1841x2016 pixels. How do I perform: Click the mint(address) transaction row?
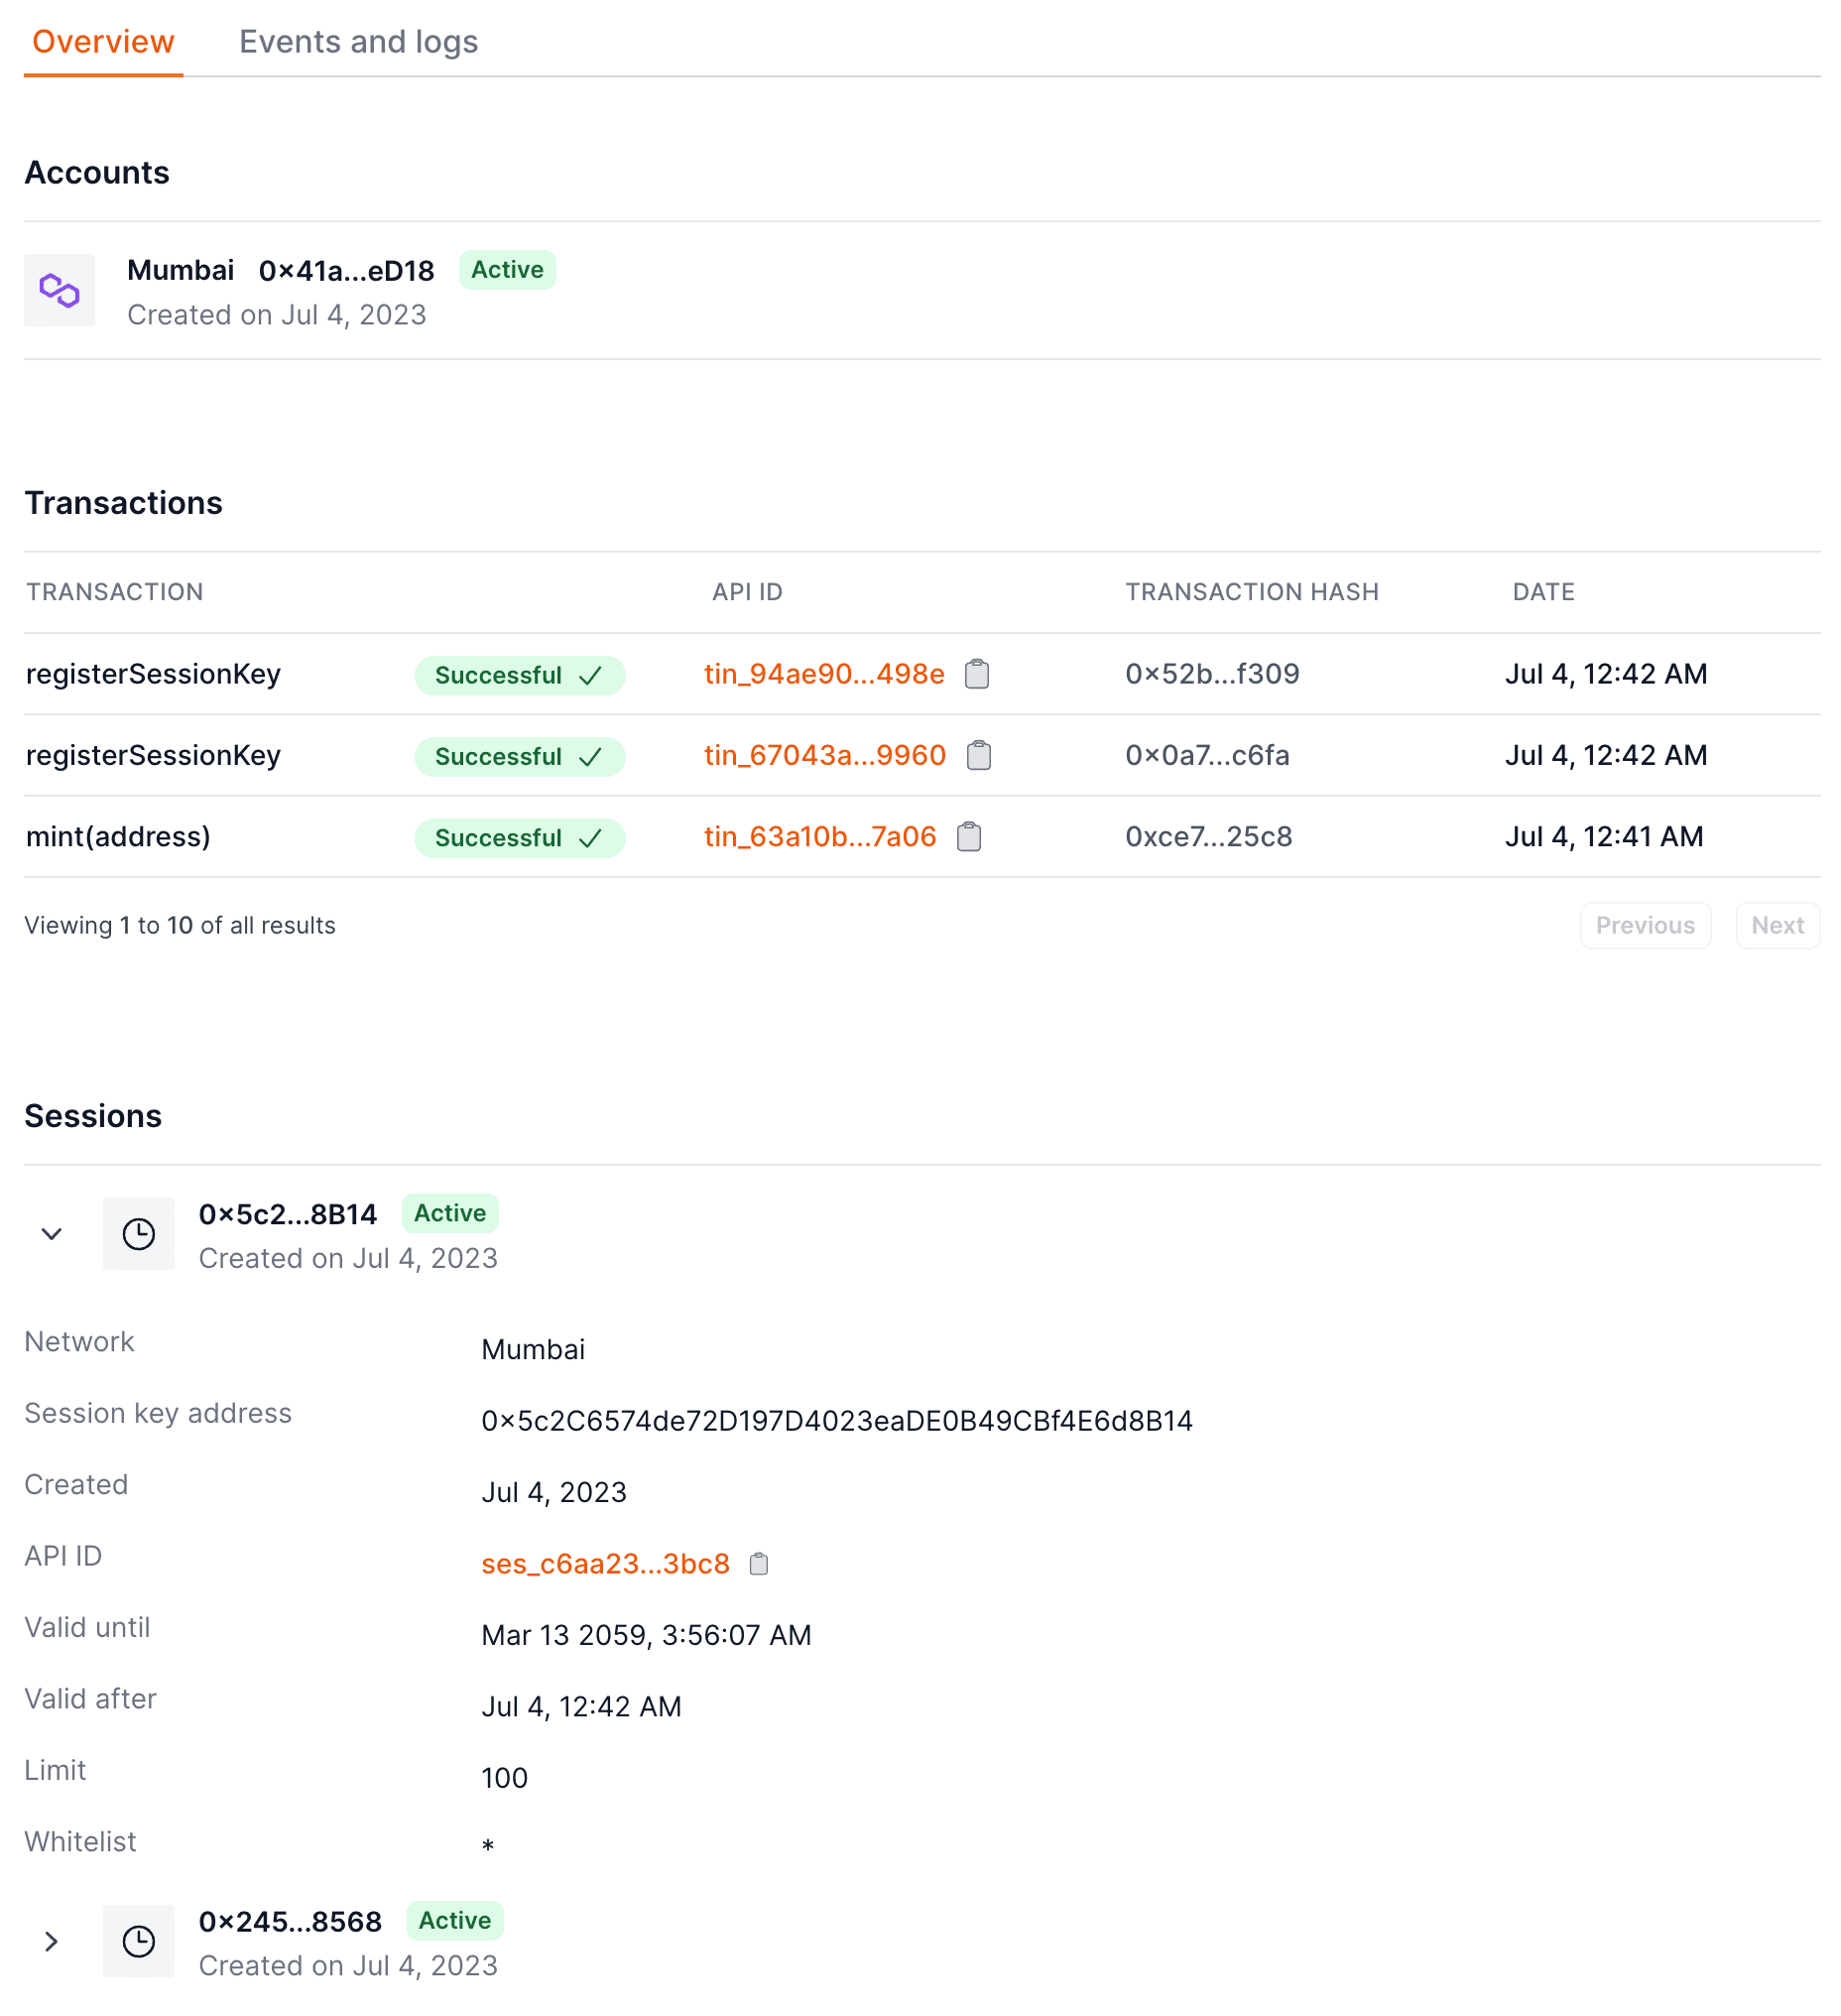[x=118, y=837]
